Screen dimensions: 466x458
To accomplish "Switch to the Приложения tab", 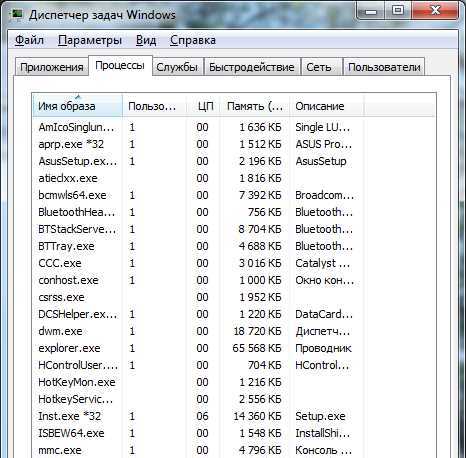I will (x=52, y=67).
